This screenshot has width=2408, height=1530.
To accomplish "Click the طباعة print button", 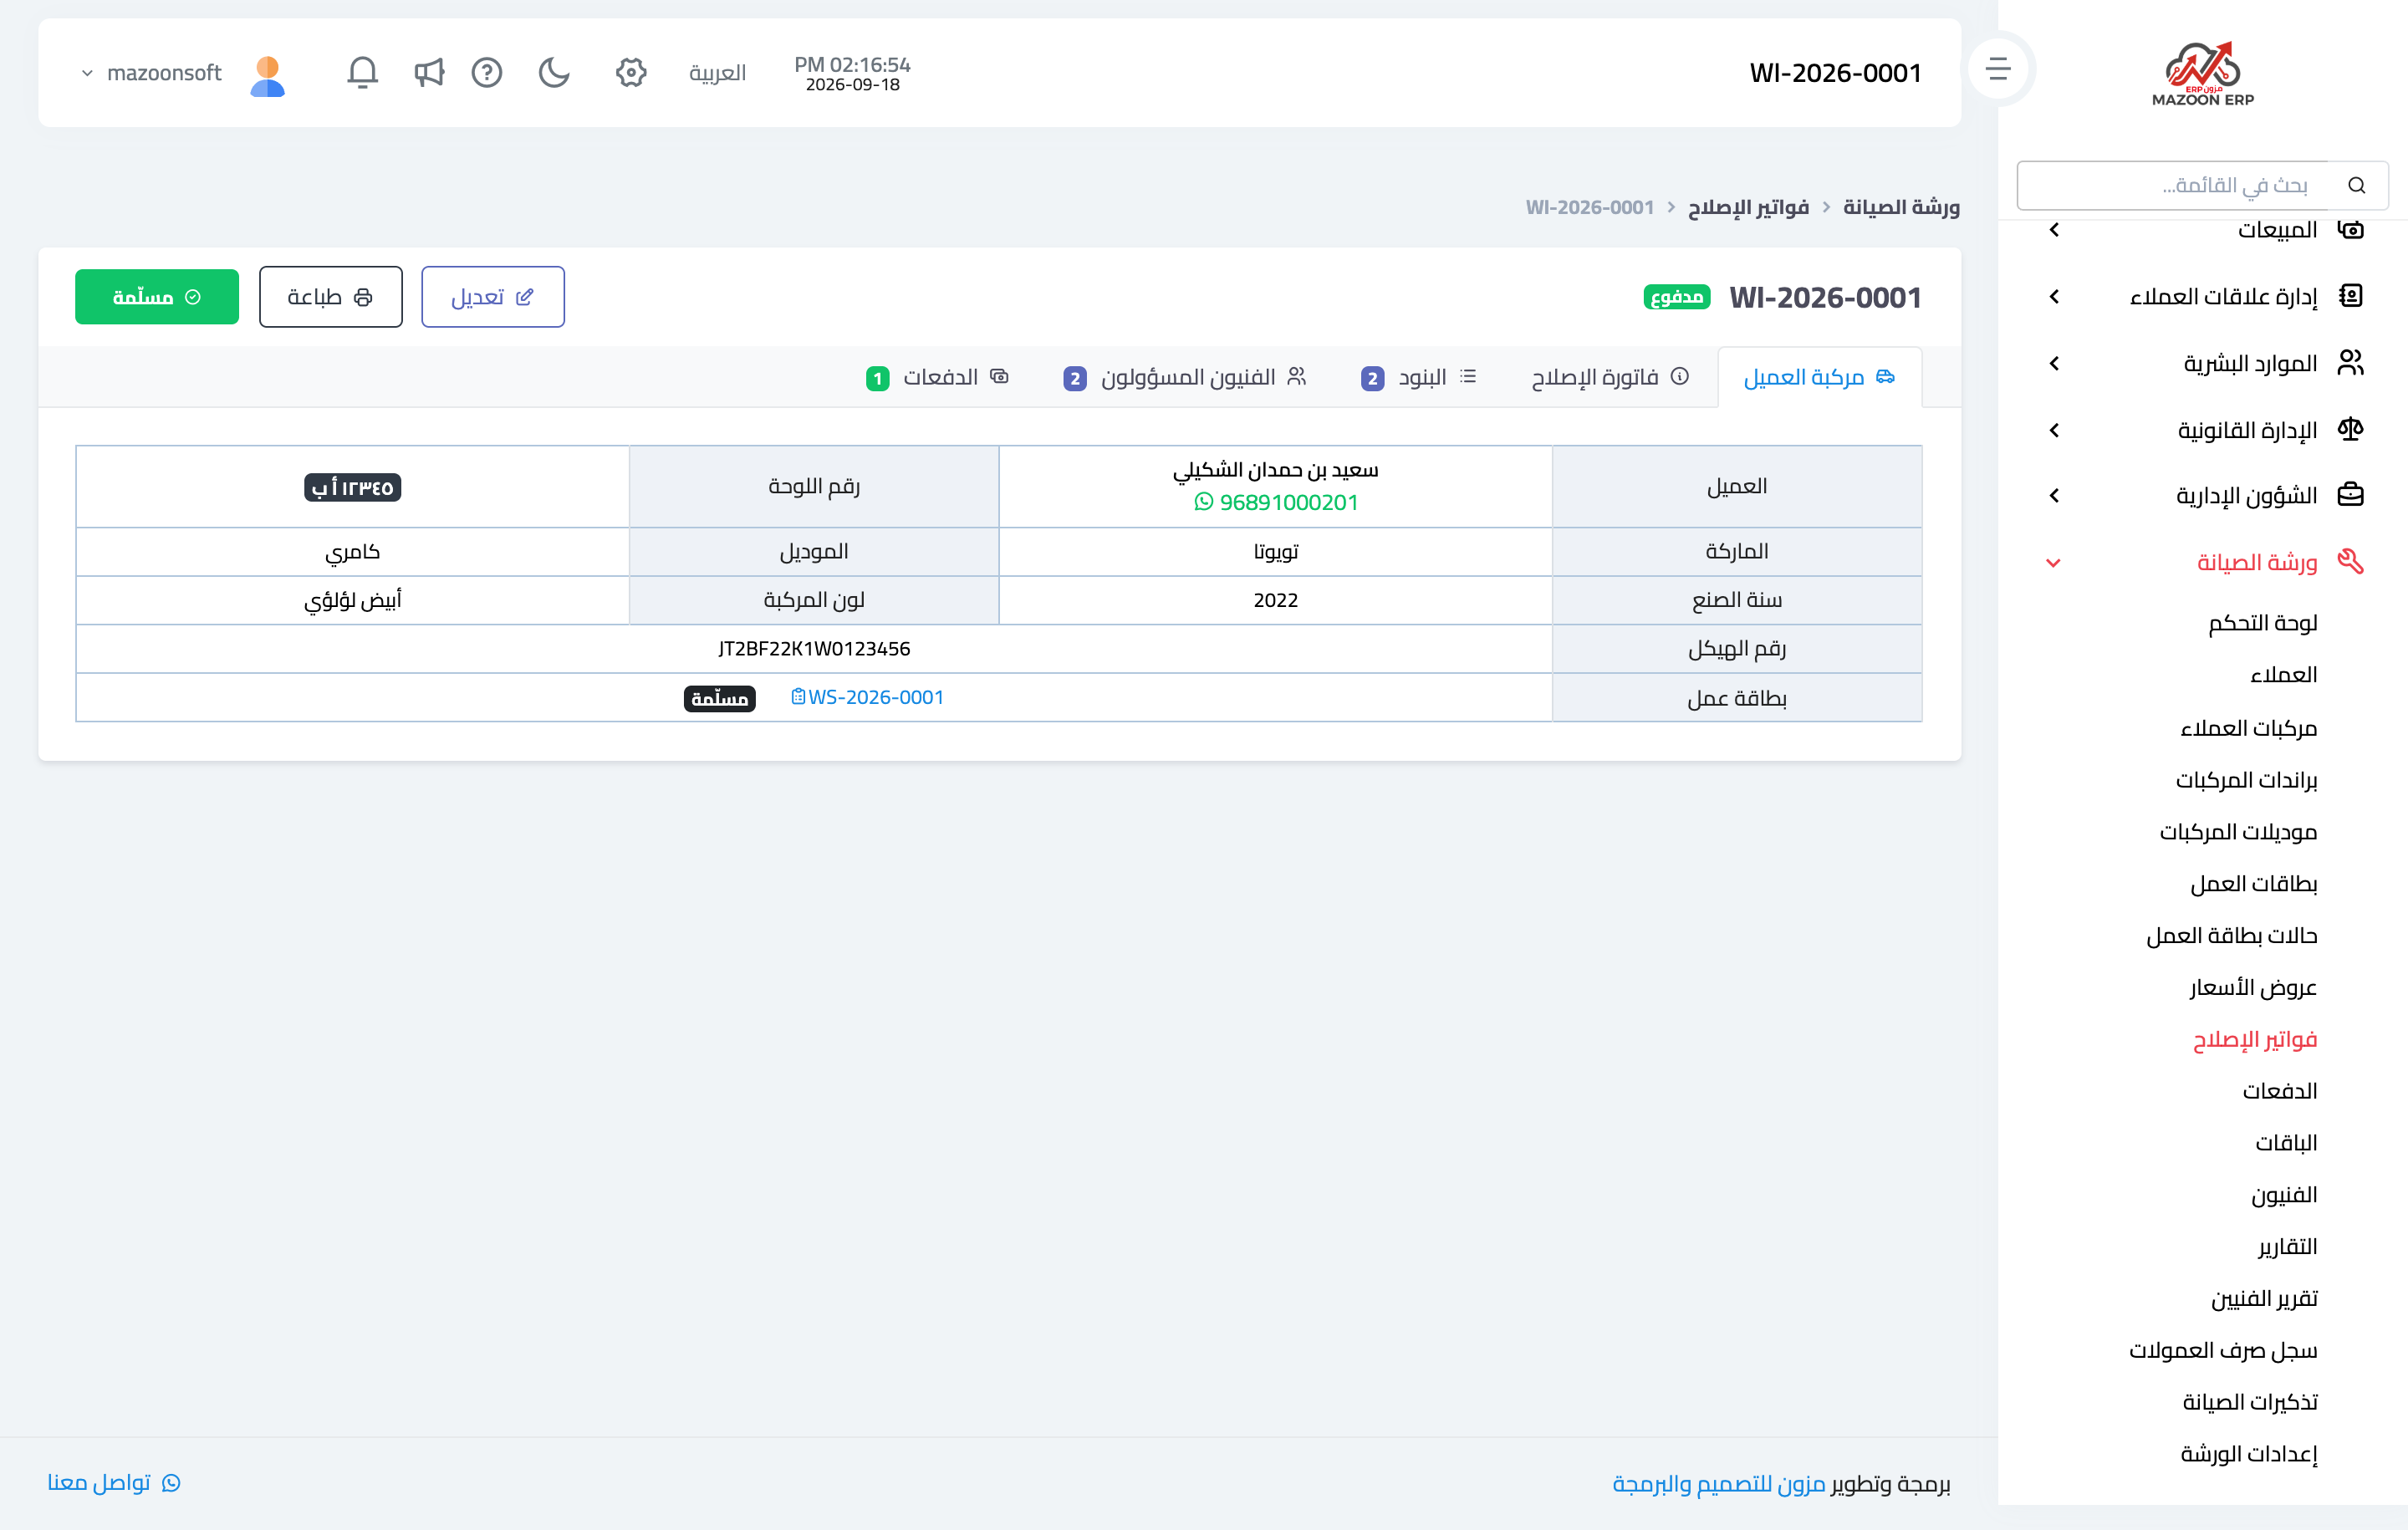I will [331, 297].
